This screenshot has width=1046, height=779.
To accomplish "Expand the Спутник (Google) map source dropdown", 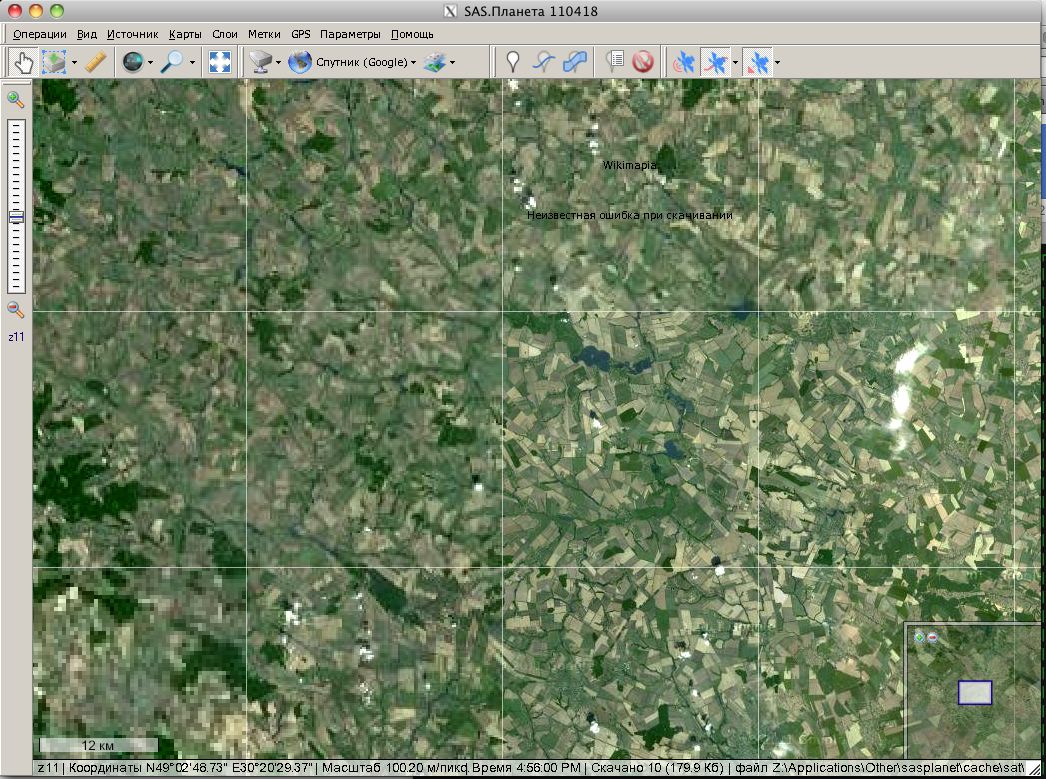I will click(x=414, y=63).
